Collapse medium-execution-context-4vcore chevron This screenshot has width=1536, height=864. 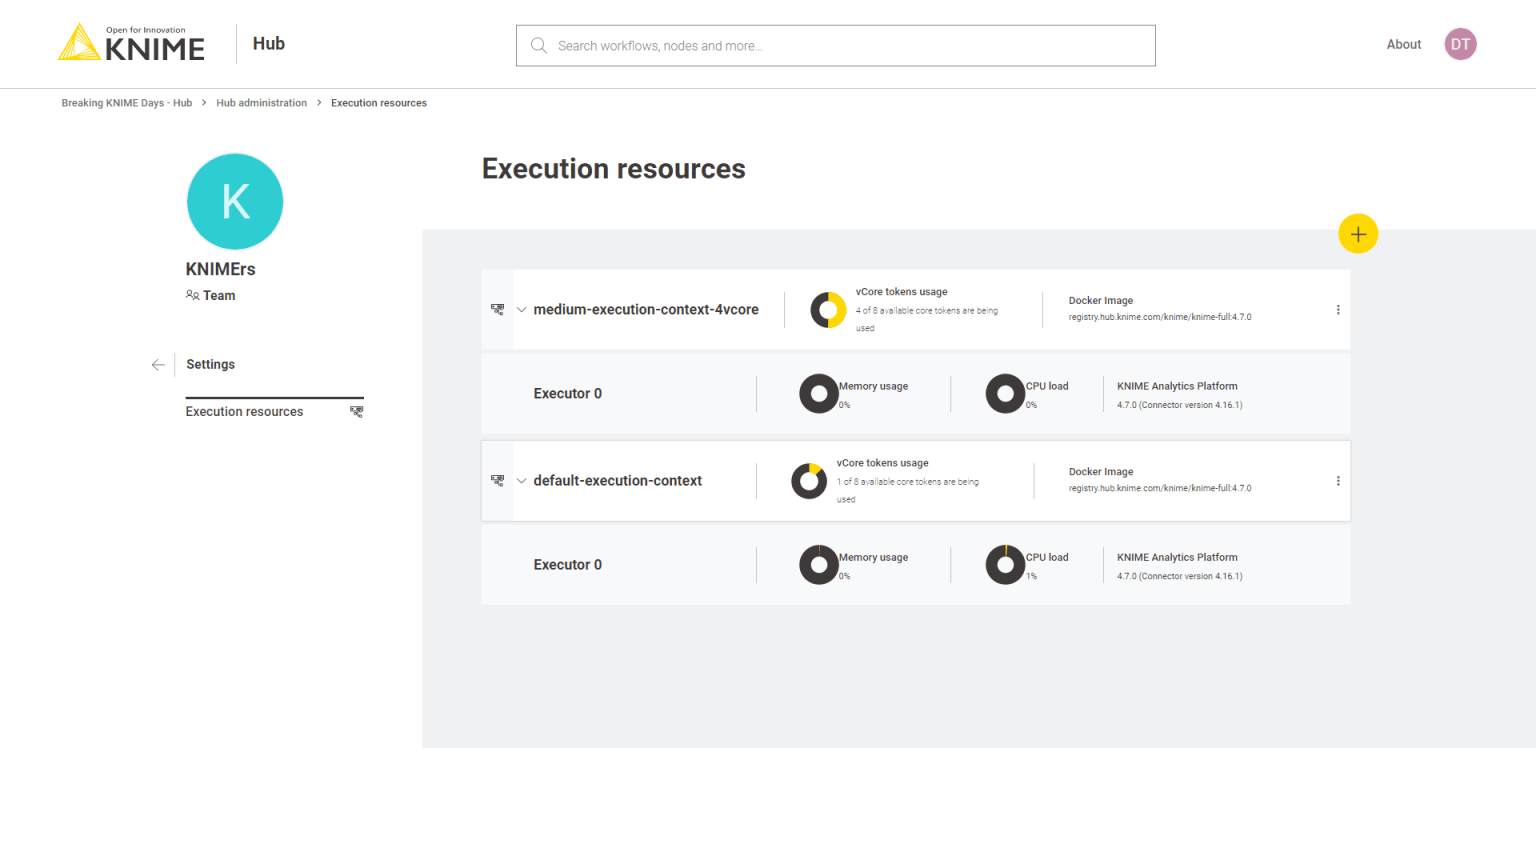[521, 310]
